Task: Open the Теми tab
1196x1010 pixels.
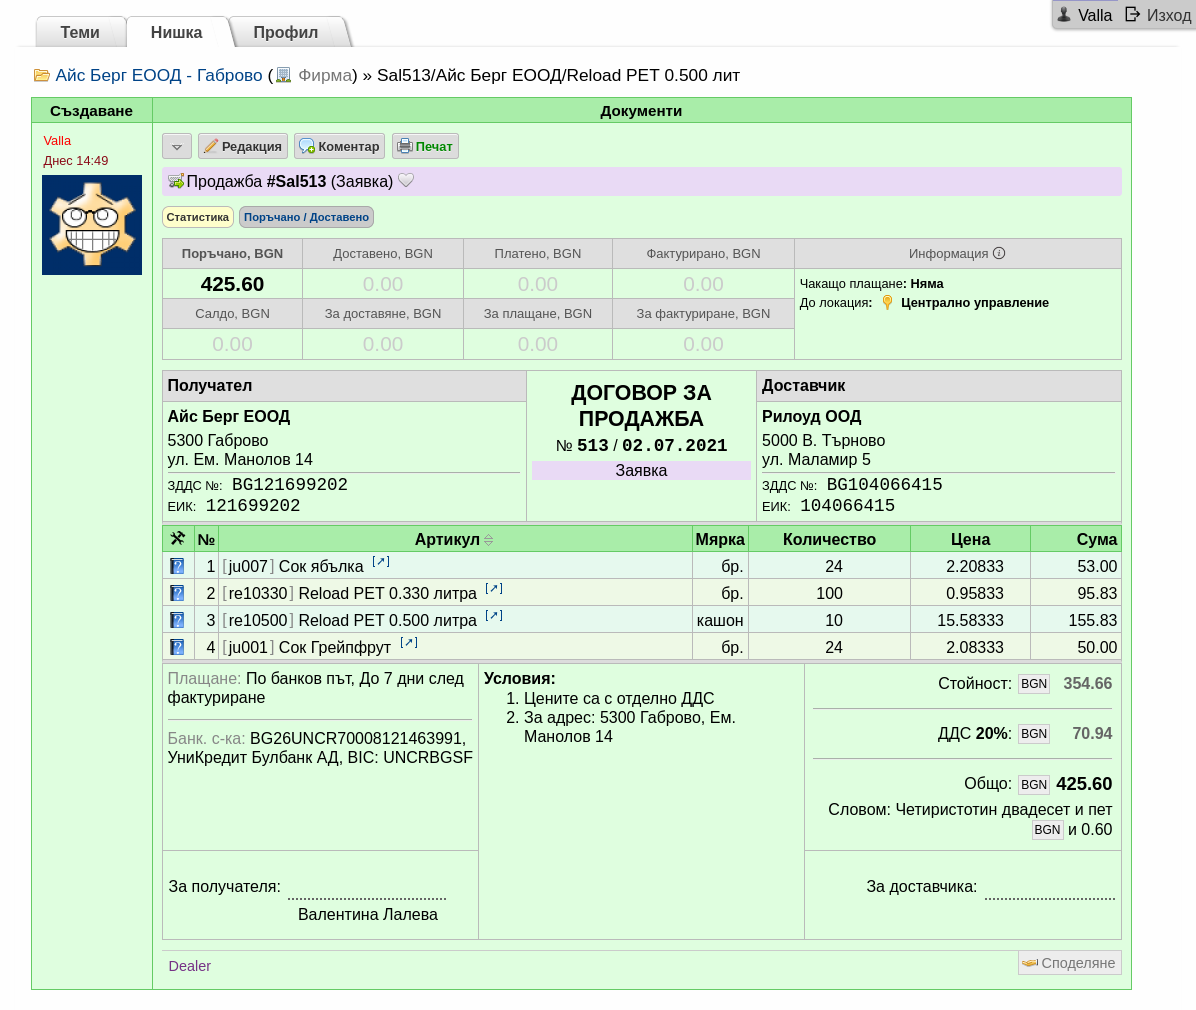Action: coord(80,32)
